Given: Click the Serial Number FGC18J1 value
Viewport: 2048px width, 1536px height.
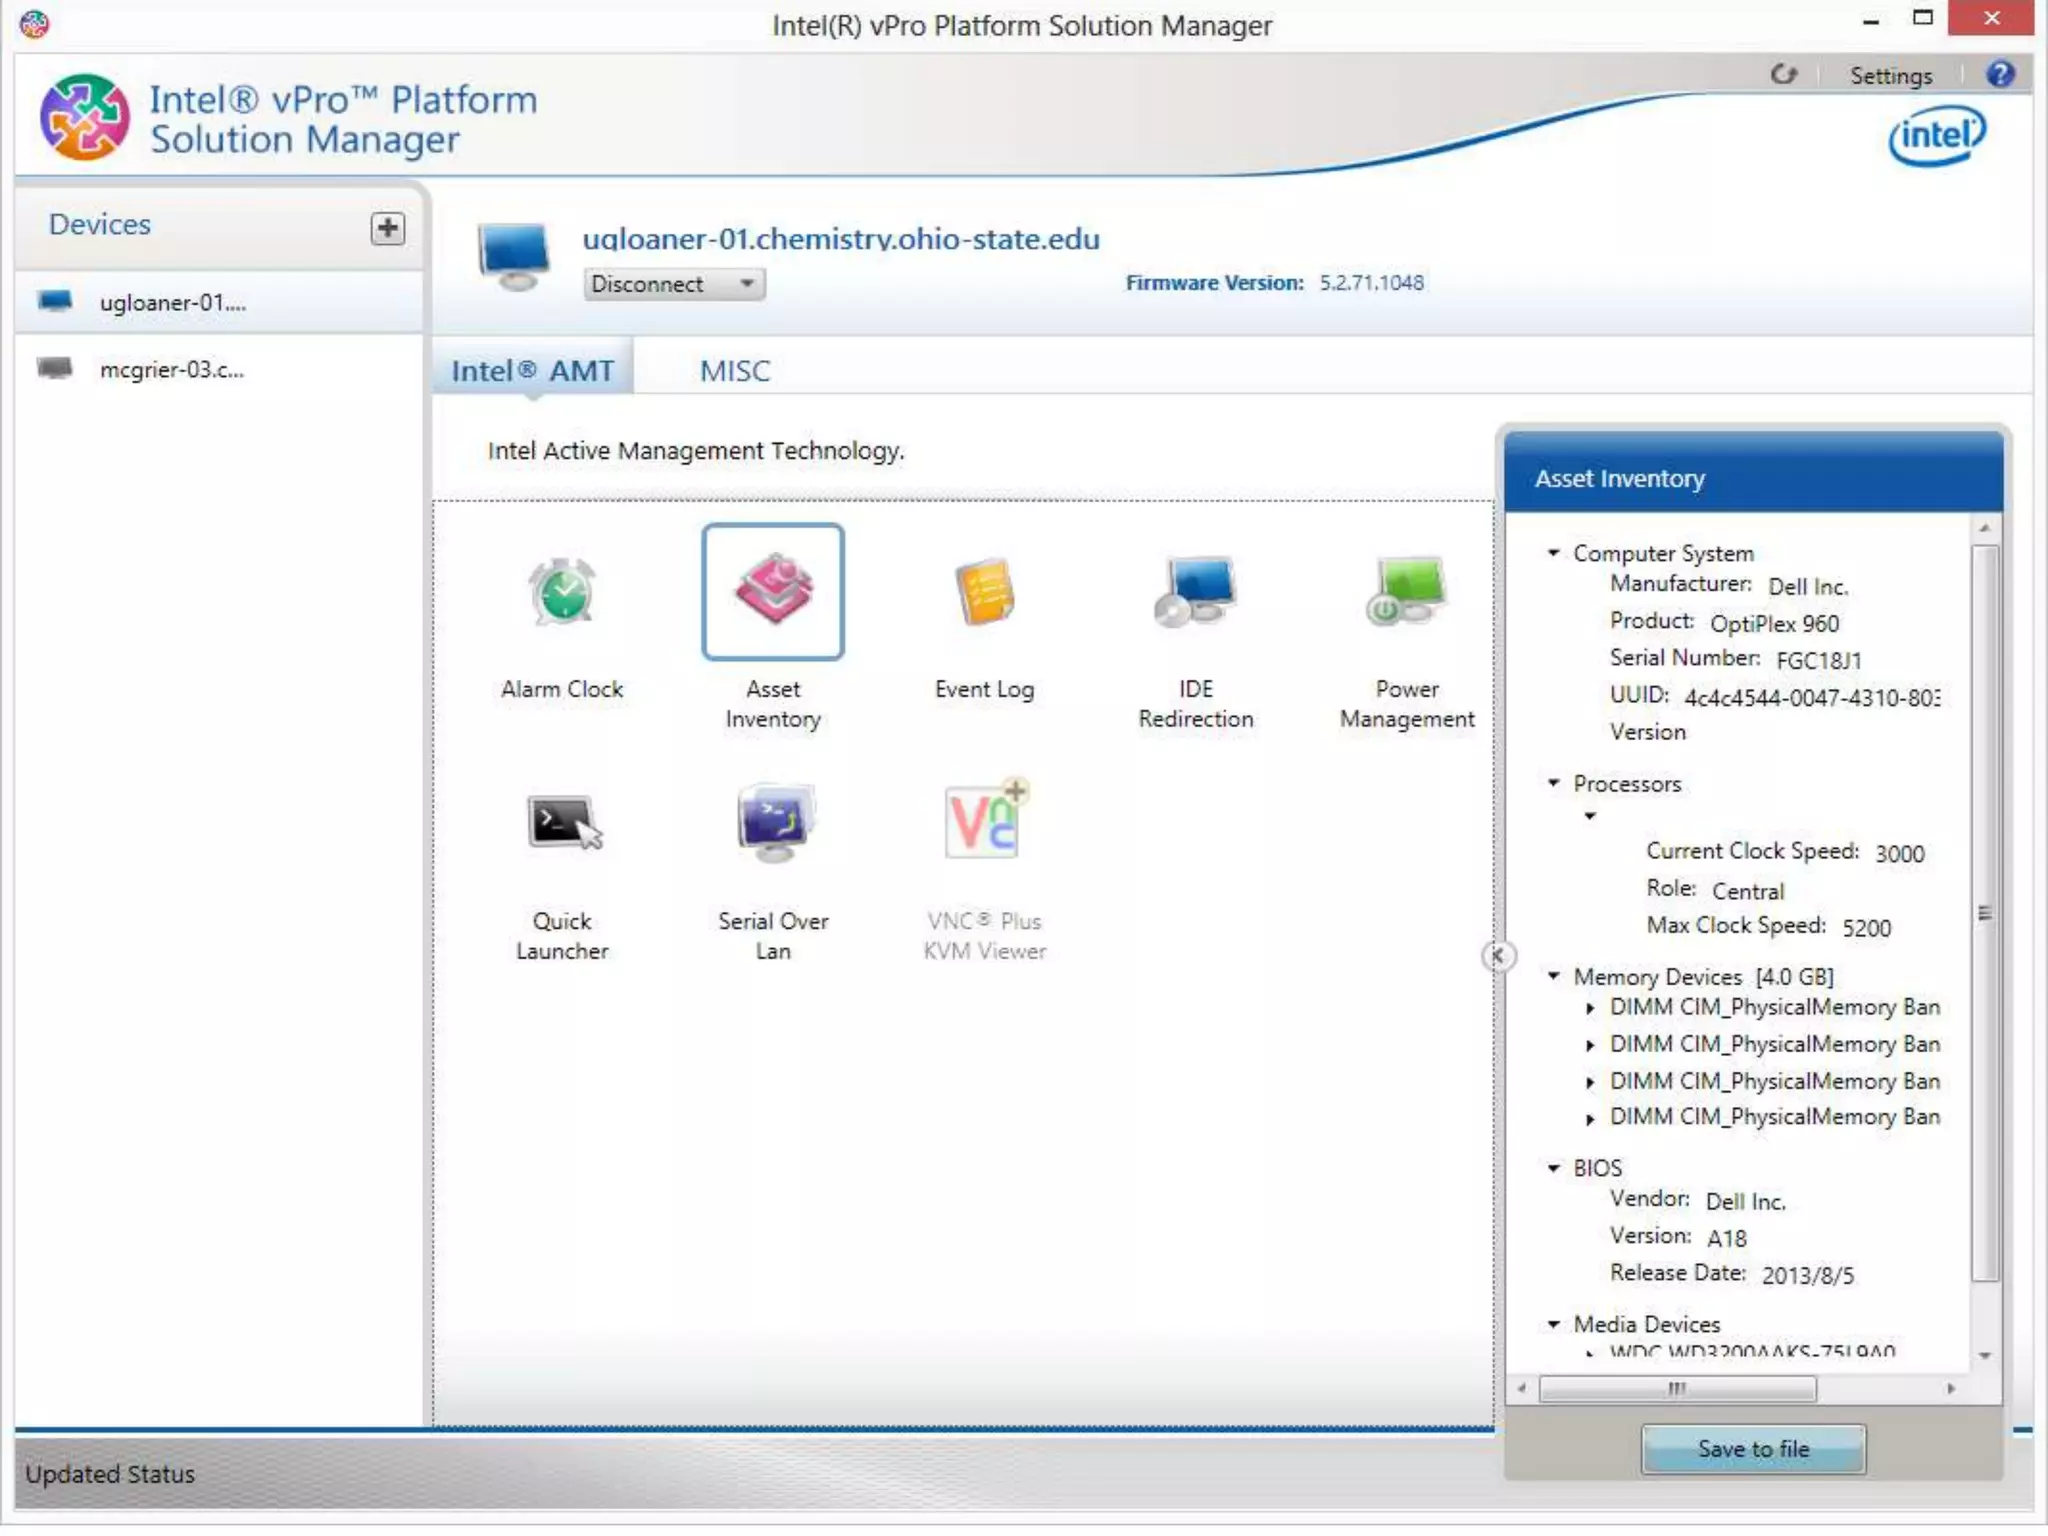Looking at the screenshot, I should click(1818, 661).
